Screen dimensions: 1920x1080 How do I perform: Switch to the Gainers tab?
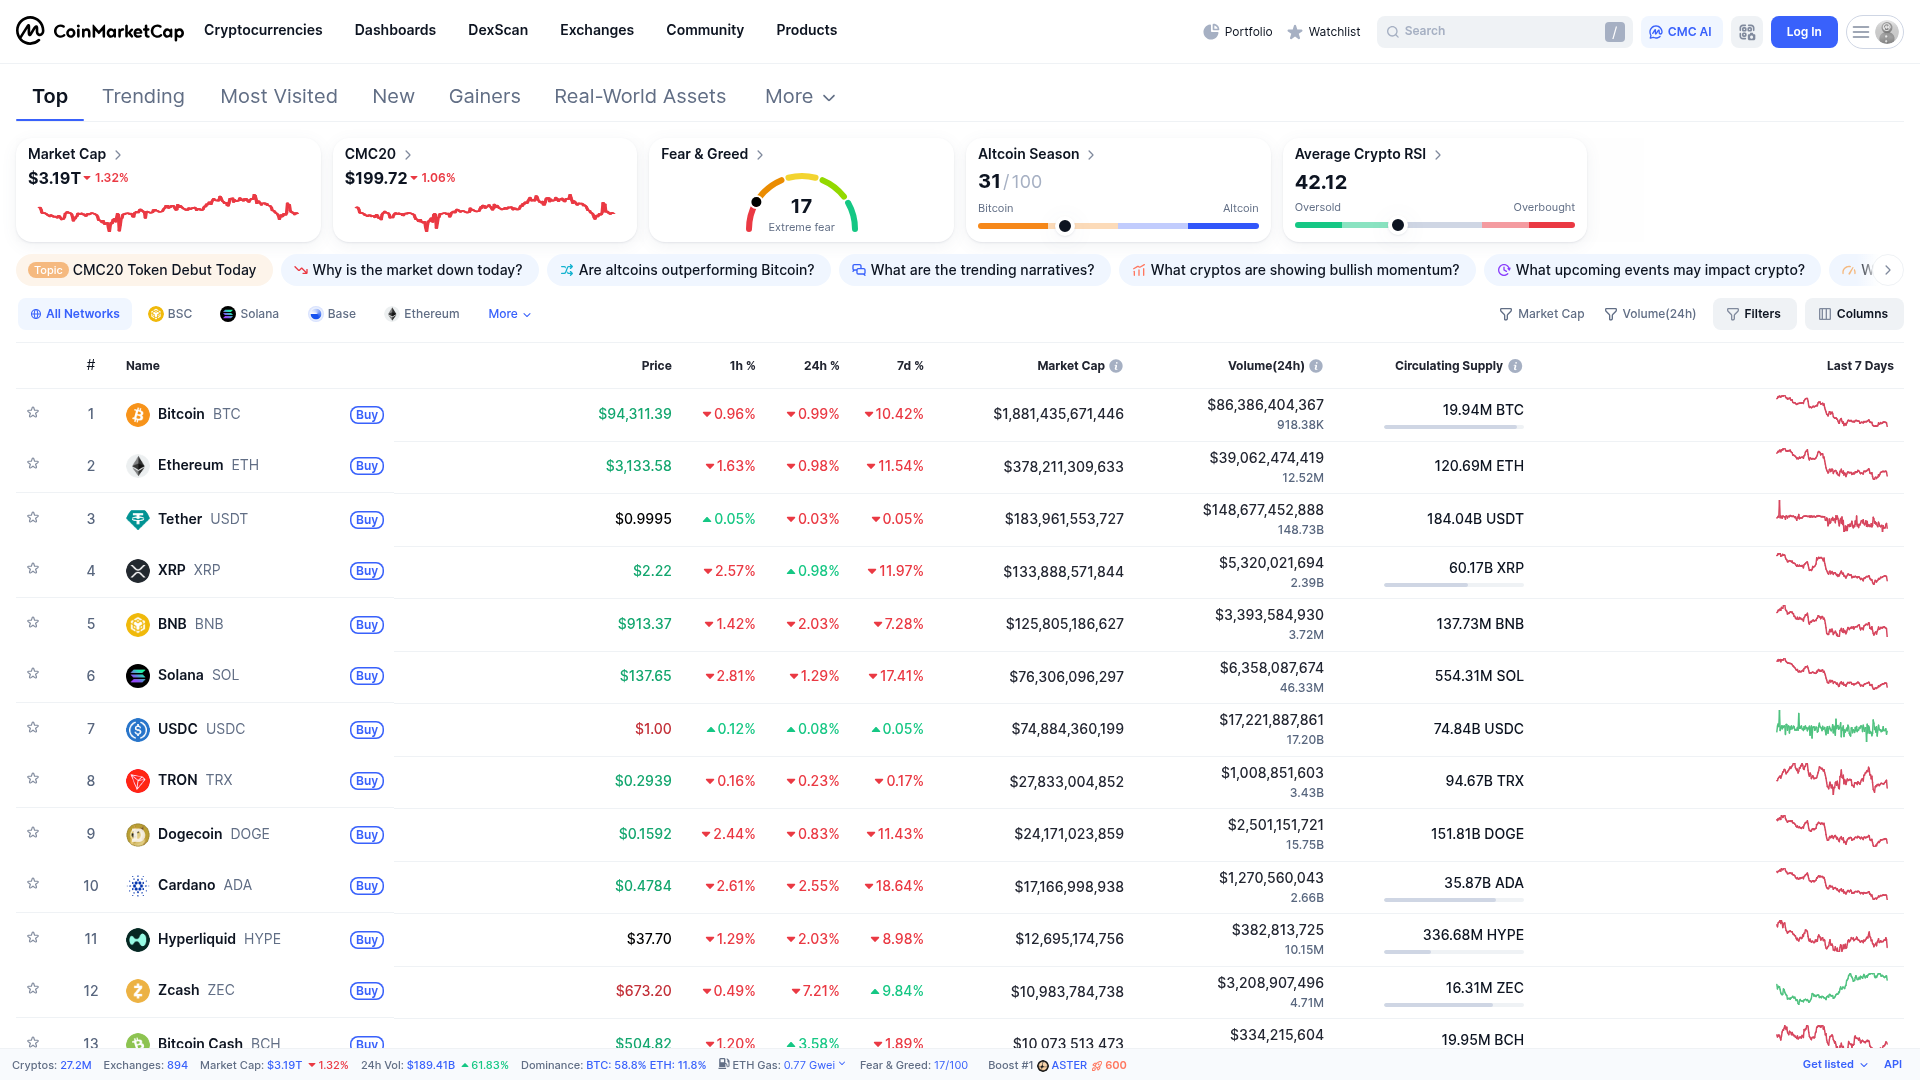[x=485, y=97]
